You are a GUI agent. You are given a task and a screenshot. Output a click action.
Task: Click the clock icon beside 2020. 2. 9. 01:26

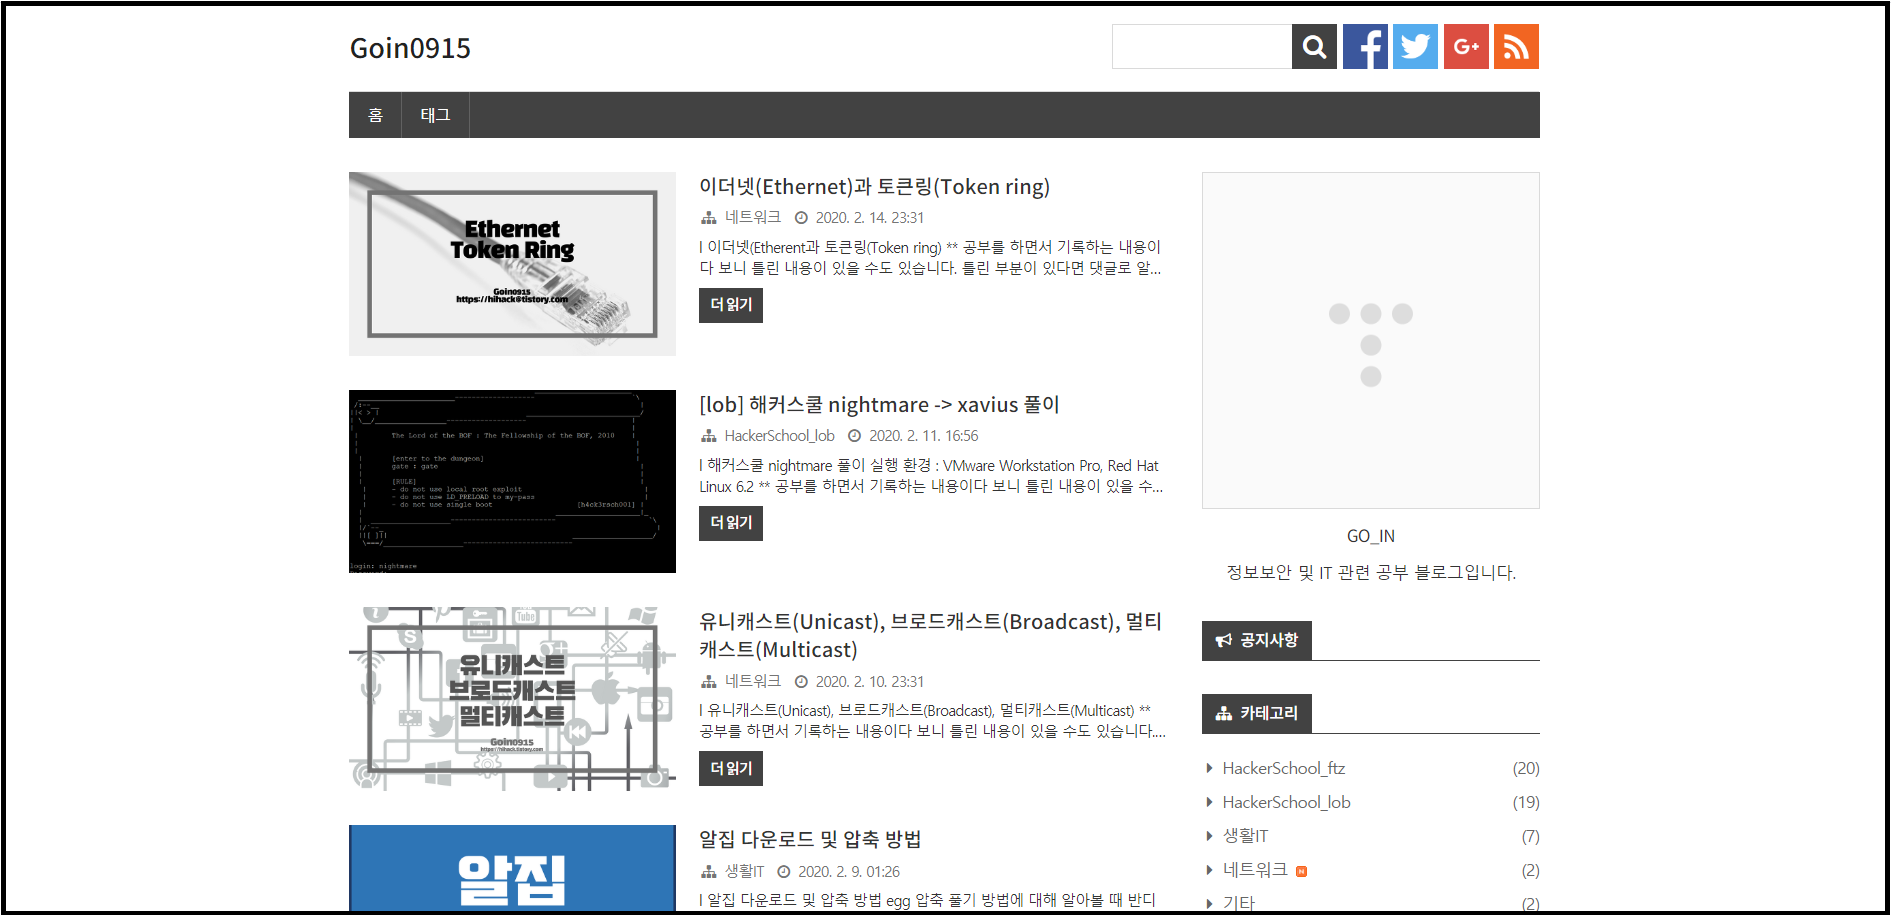pyautogui.click(x=784, y=872)
